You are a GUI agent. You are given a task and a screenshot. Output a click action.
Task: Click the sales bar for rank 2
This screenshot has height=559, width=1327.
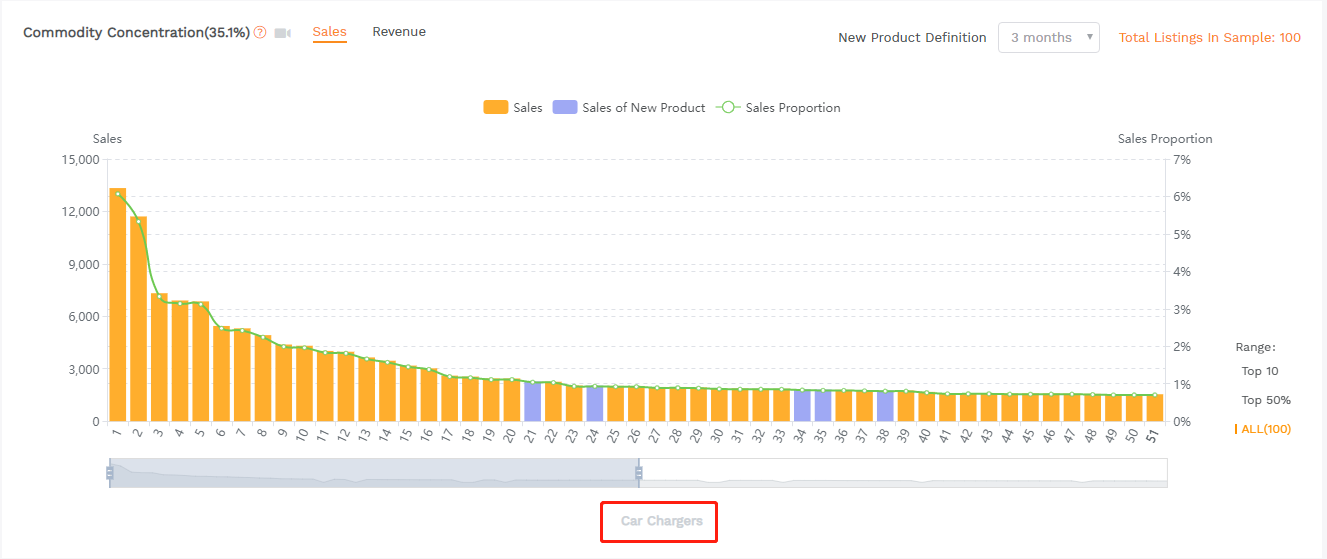139,320
